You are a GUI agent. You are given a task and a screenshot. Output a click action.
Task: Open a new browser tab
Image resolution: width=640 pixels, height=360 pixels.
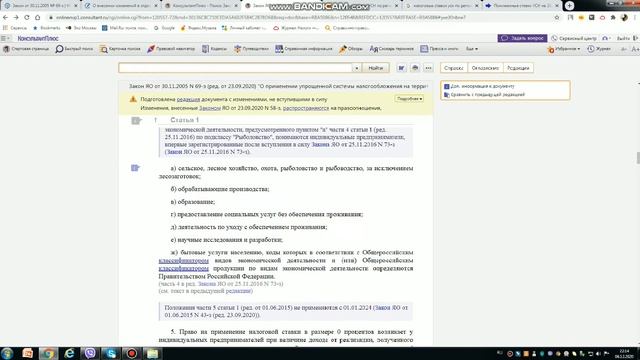(569, 6)
